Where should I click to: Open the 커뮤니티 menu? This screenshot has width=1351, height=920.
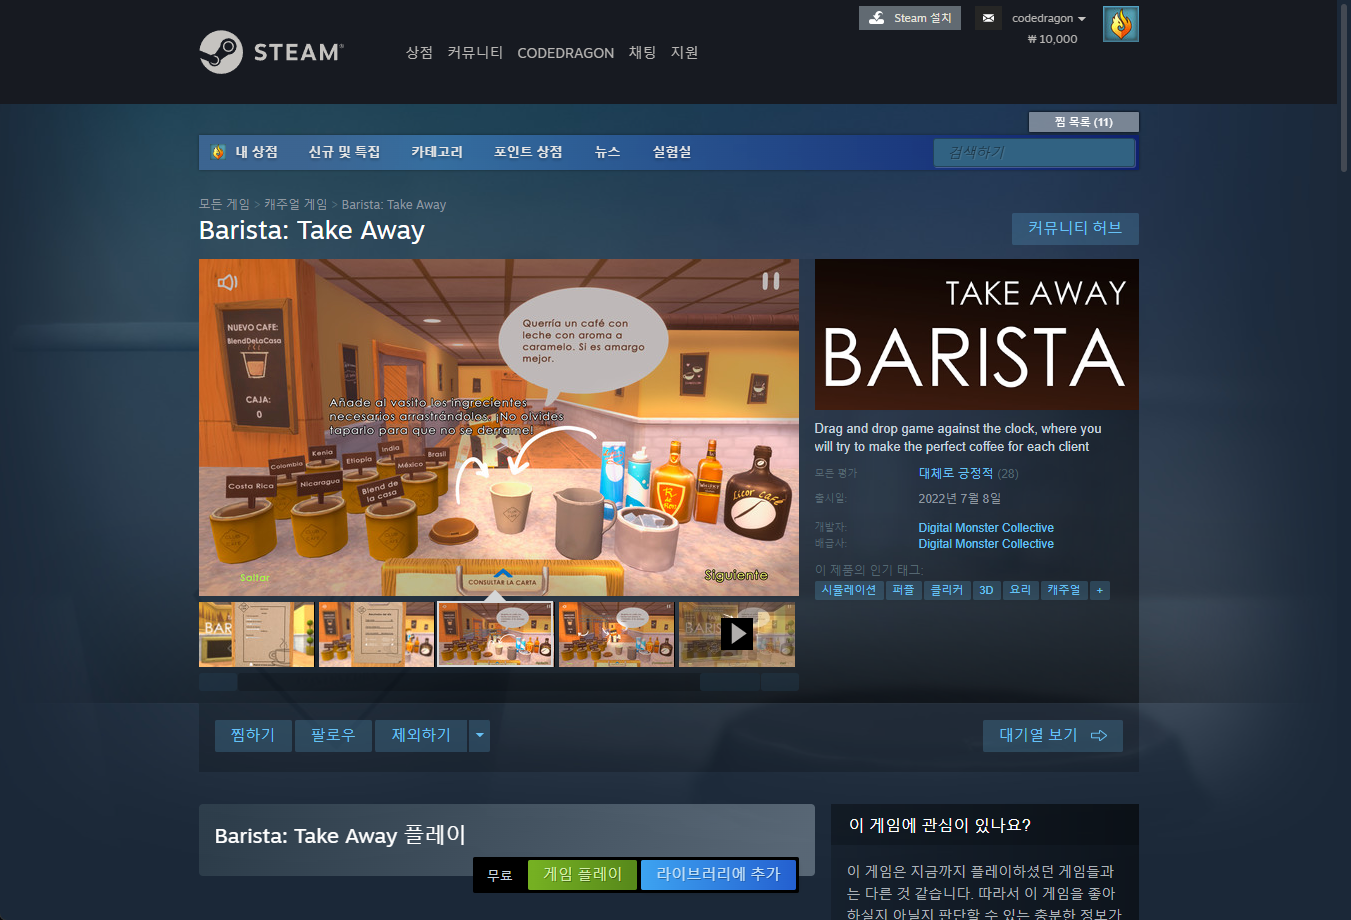475,52
